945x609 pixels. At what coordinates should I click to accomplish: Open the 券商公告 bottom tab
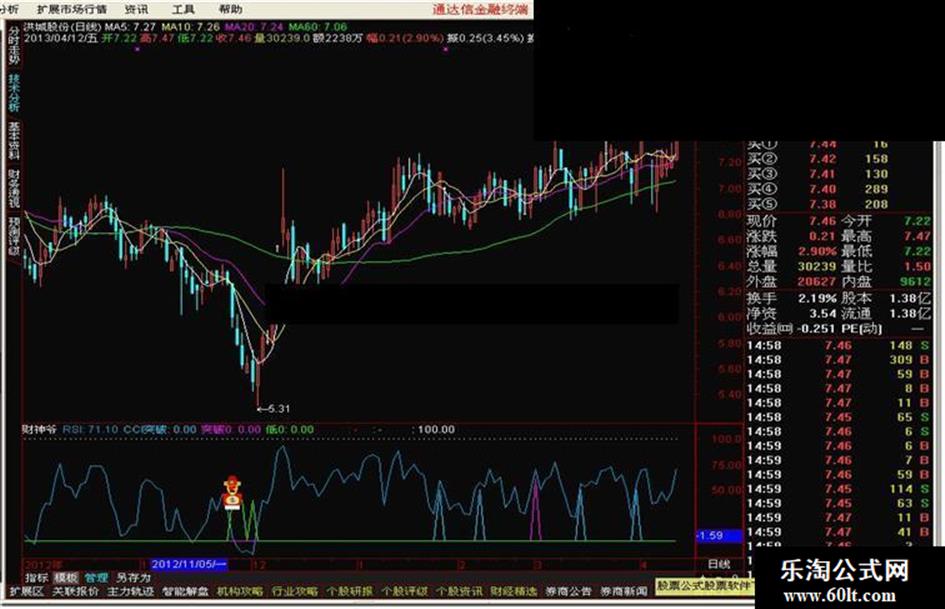pyautogui.click(x=568, y=592)
